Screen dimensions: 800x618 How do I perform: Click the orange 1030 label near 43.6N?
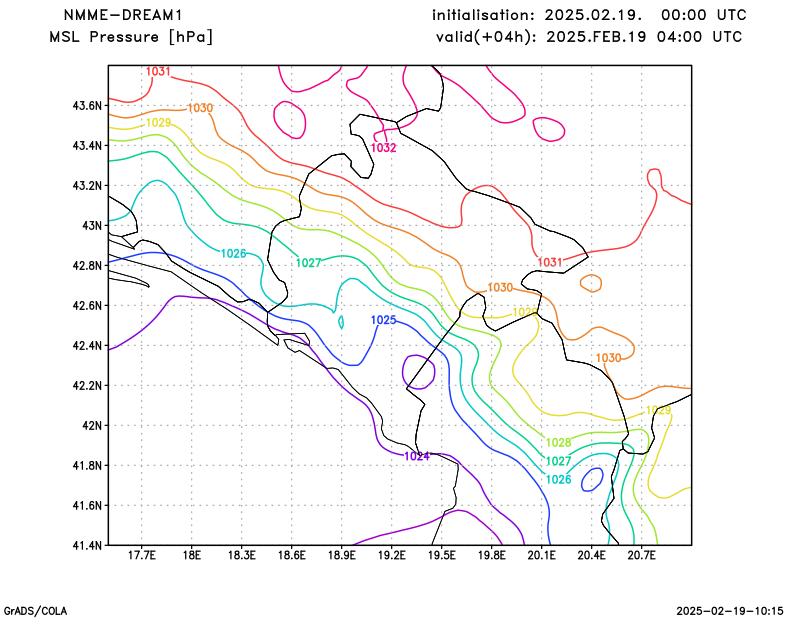click(200, 108)
